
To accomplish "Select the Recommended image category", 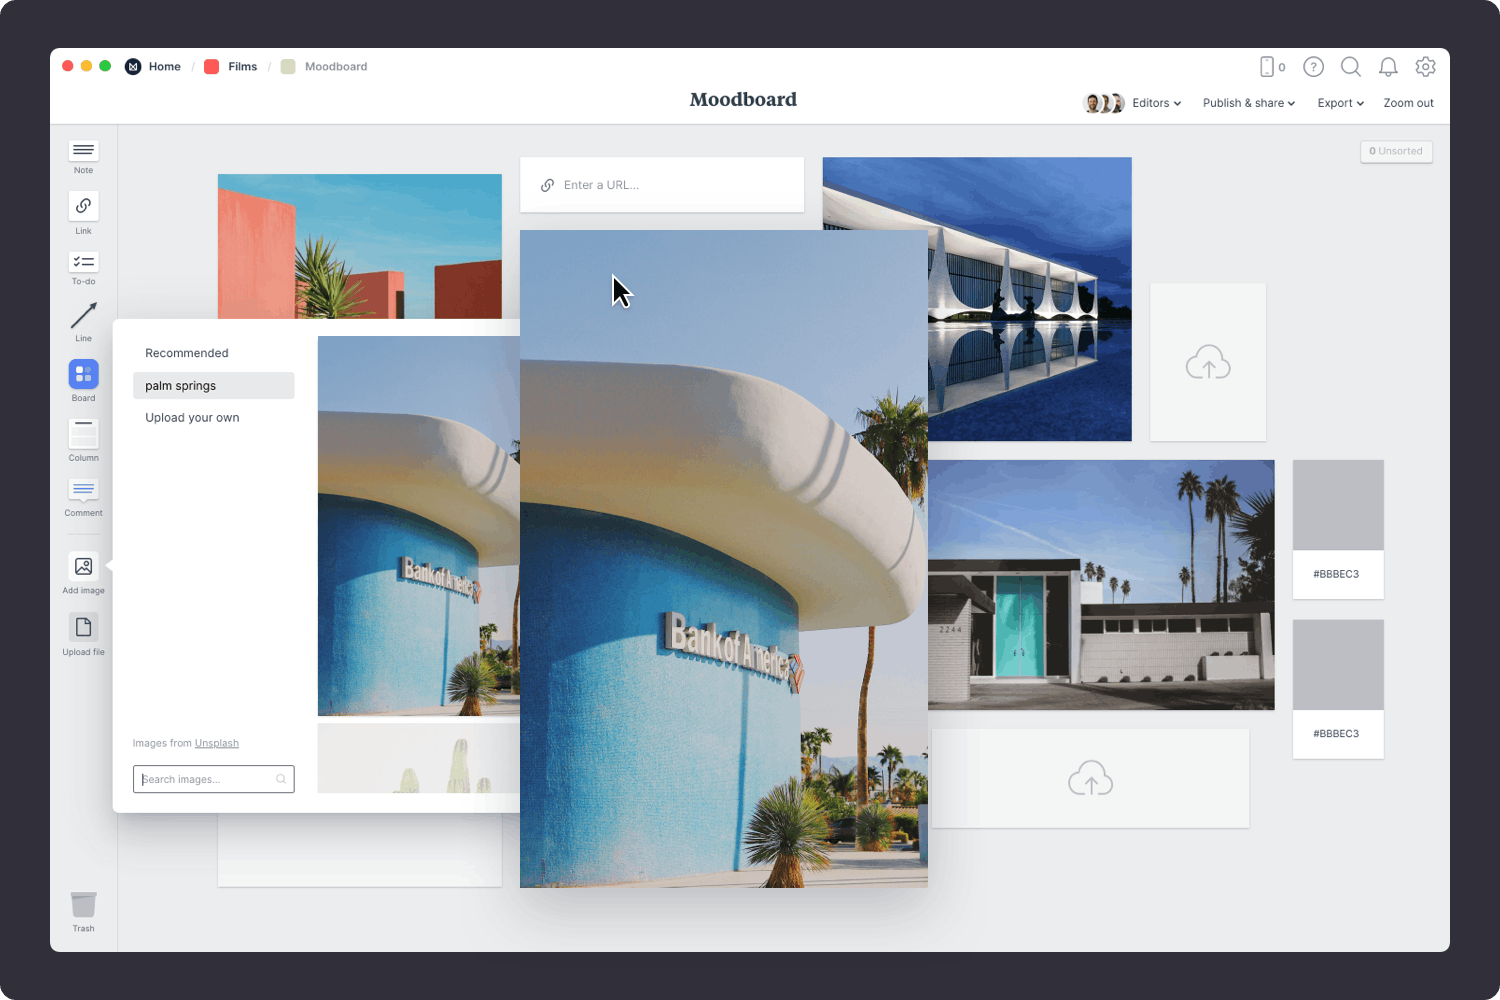I will pos(187,353).
